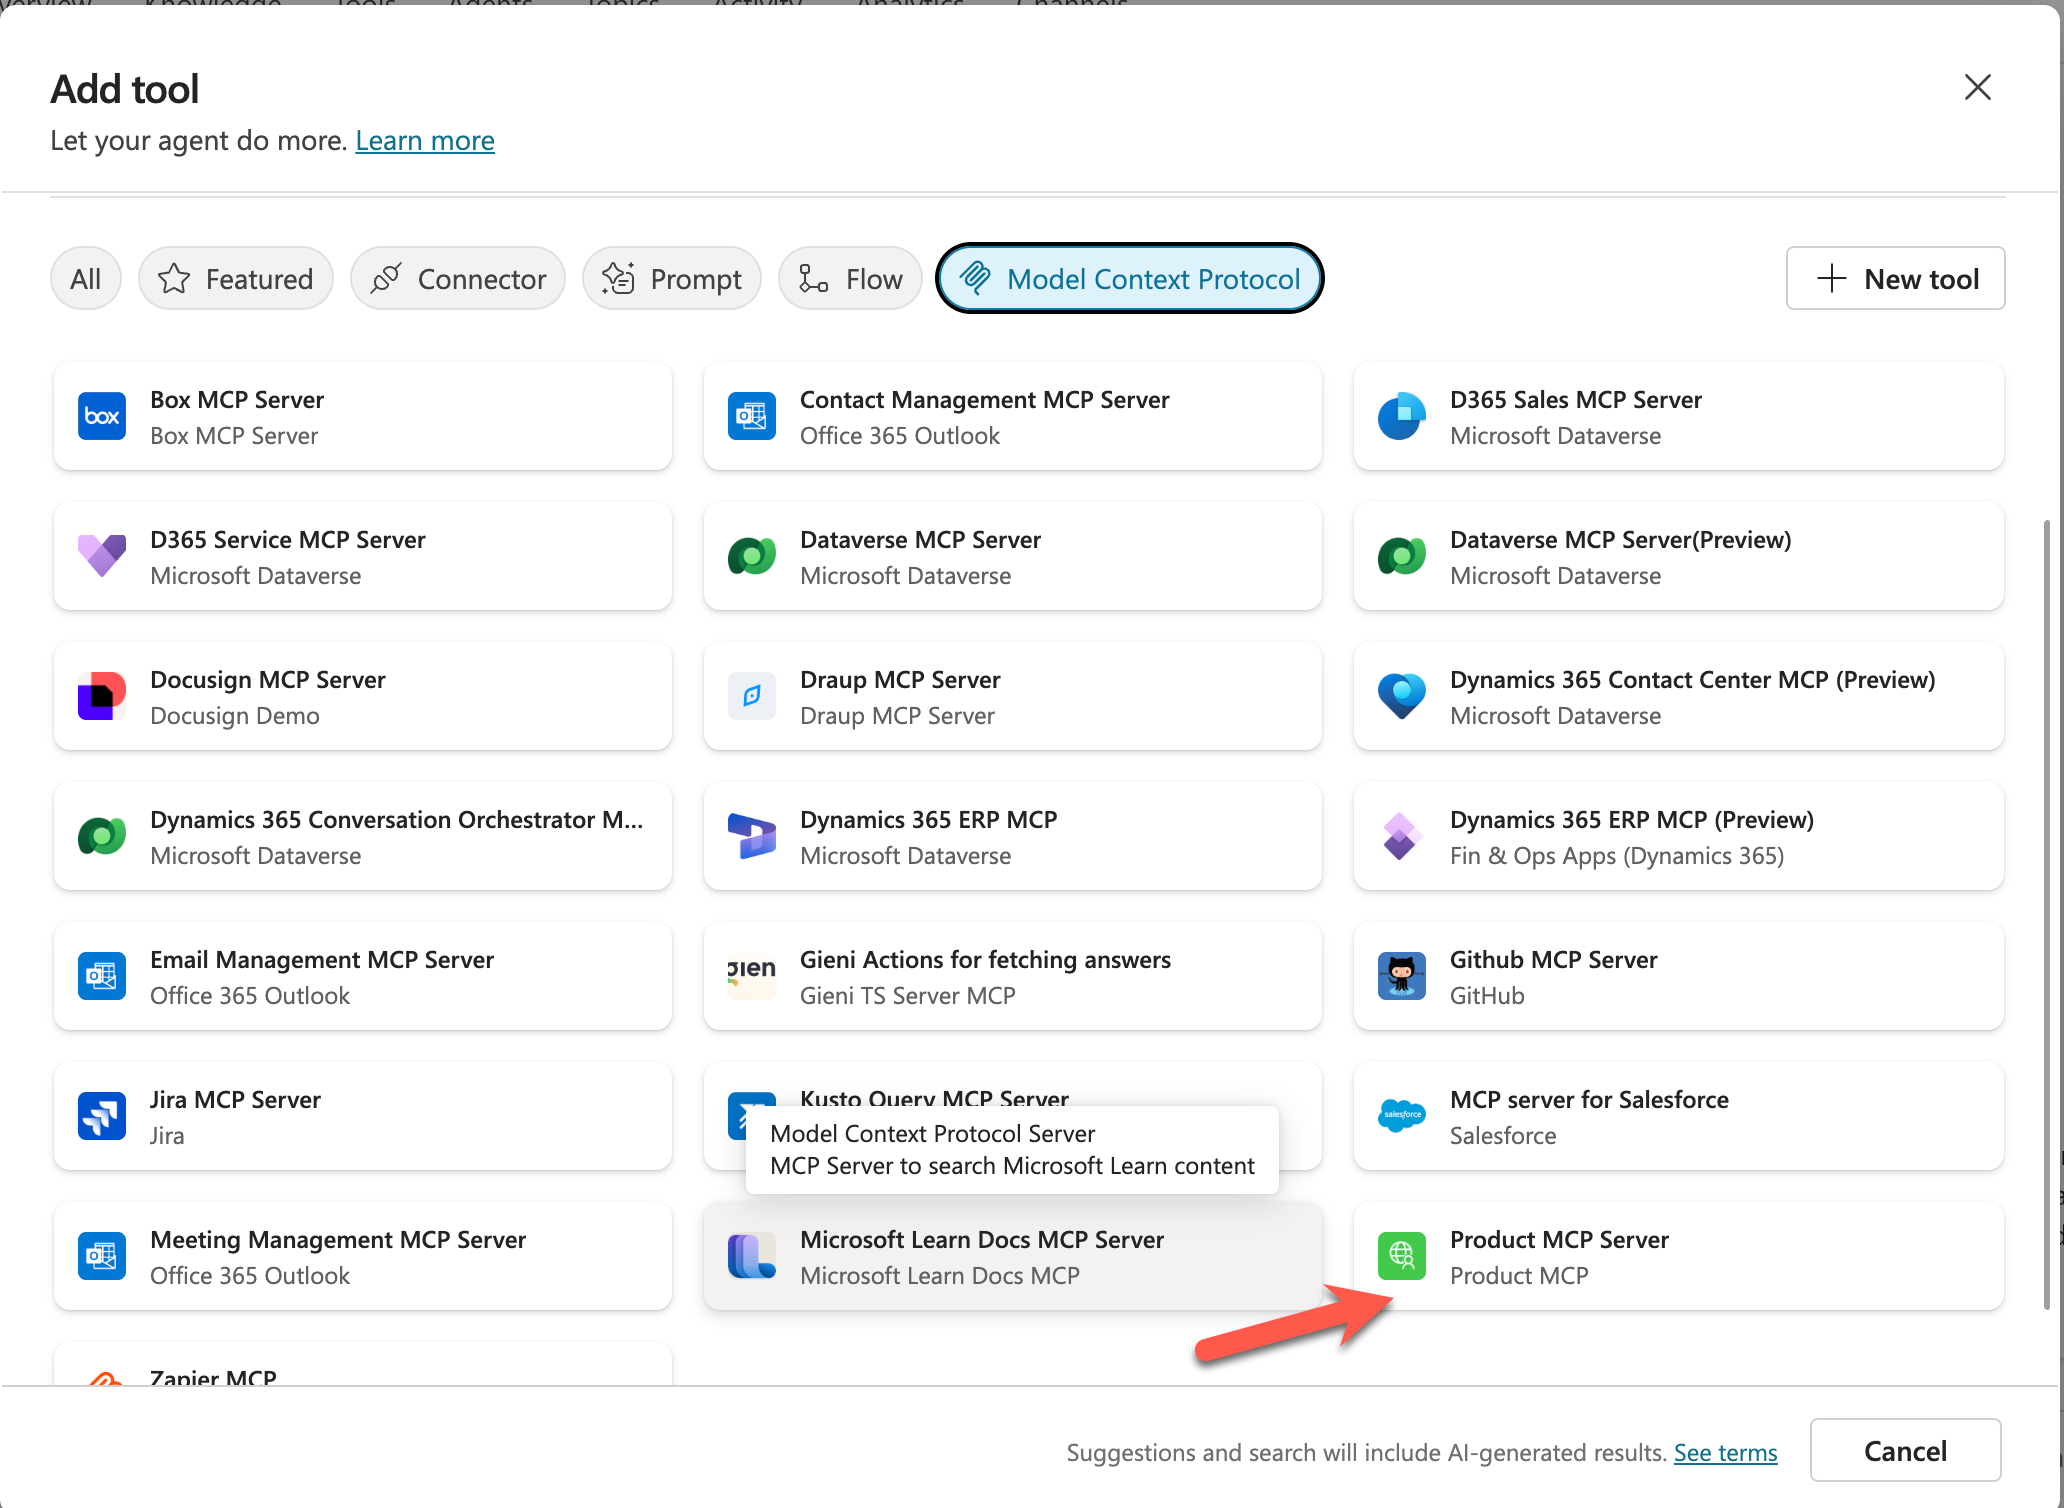Open the Learn more link
Screen dimensions: 2064x1508
(424, 141)
